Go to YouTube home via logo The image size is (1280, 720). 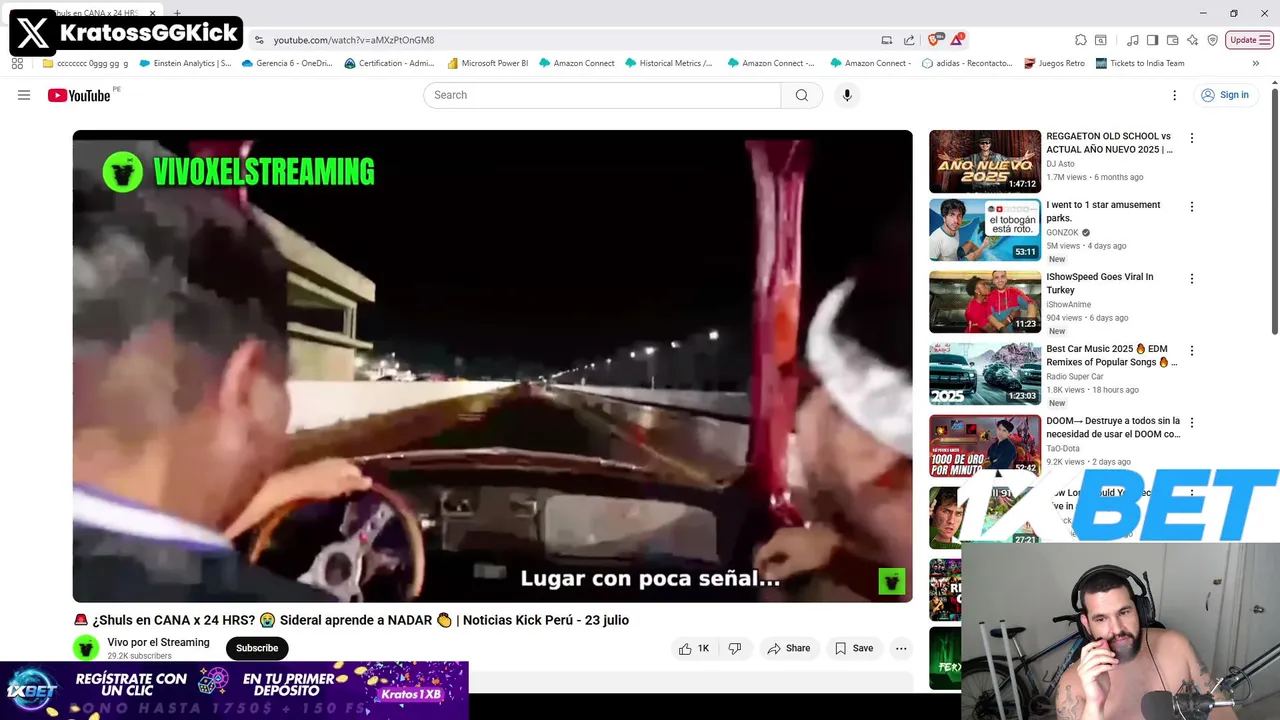pyautogui.click(x=79, y=95)
